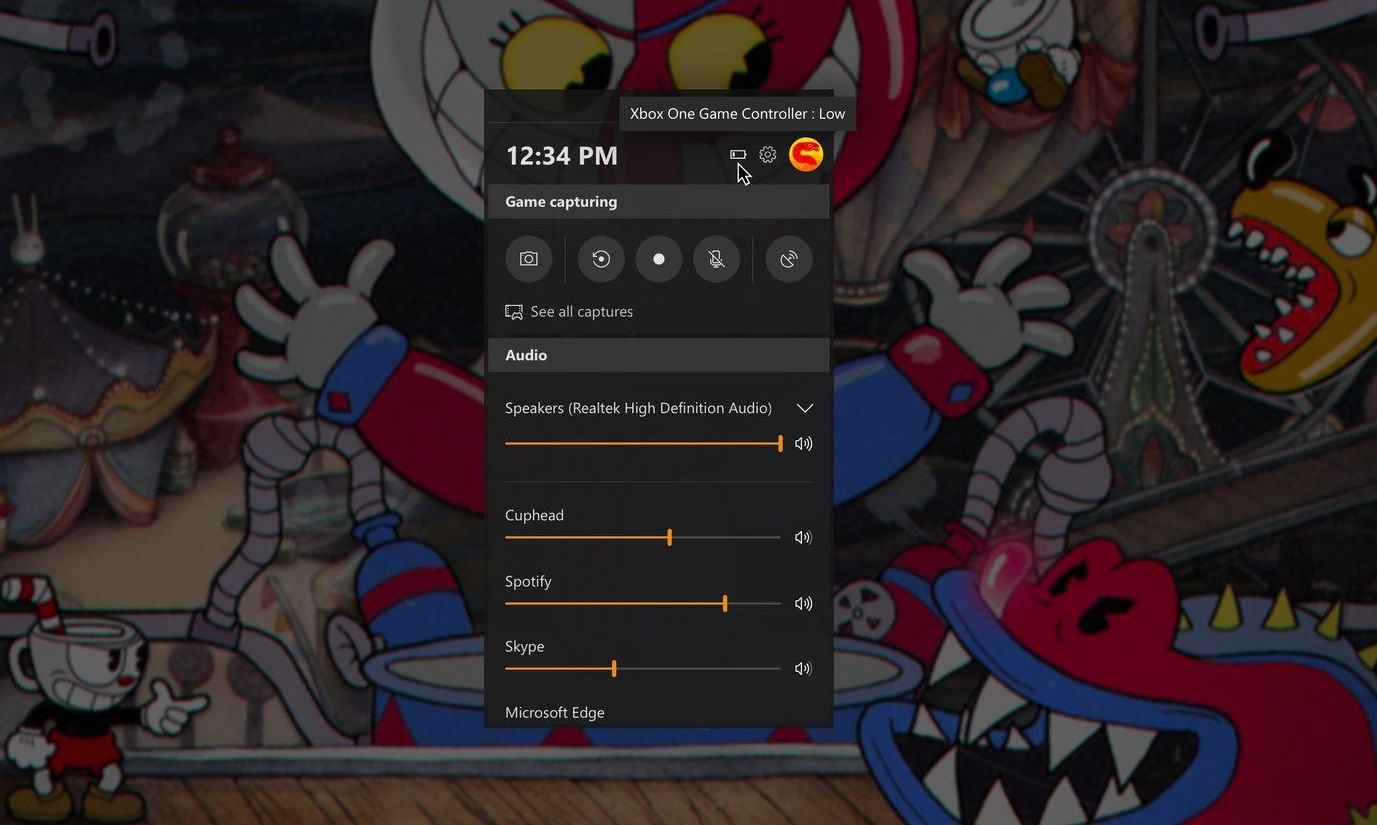Mute Skype audio

tap(803, 668)
